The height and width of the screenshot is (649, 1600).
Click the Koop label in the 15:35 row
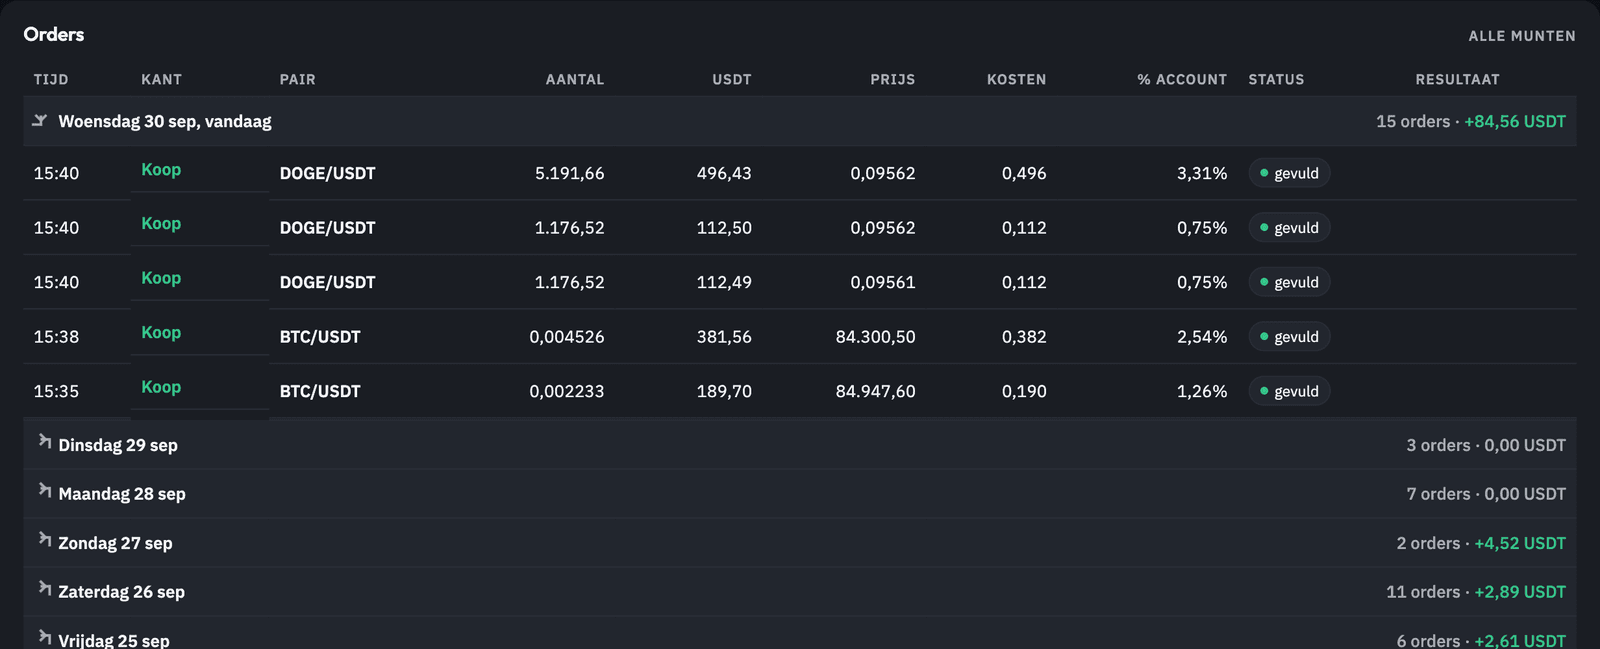click(x=161, y=387)
